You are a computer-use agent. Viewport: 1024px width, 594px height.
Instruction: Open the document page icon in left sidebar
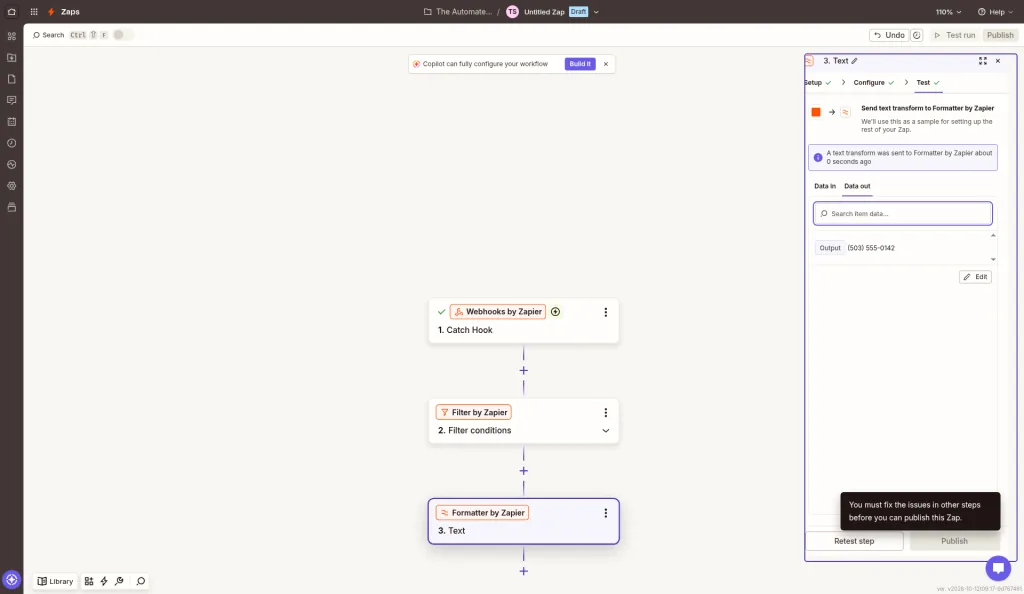point(11,79)
